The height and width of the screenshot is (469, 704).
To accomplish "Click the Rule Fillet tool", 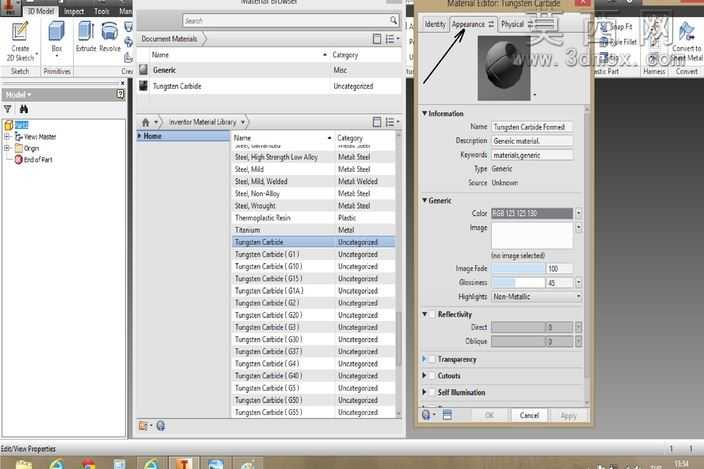I will click(618, 42).
